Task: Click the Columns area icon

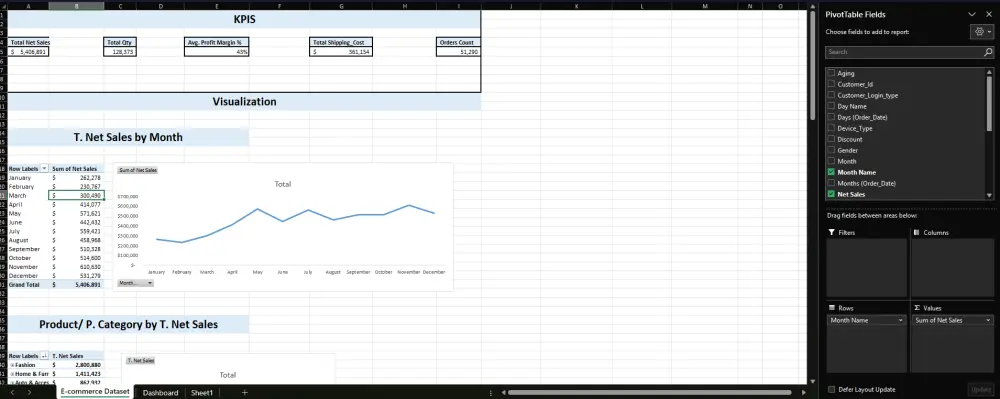Action: tap(916, 233)
